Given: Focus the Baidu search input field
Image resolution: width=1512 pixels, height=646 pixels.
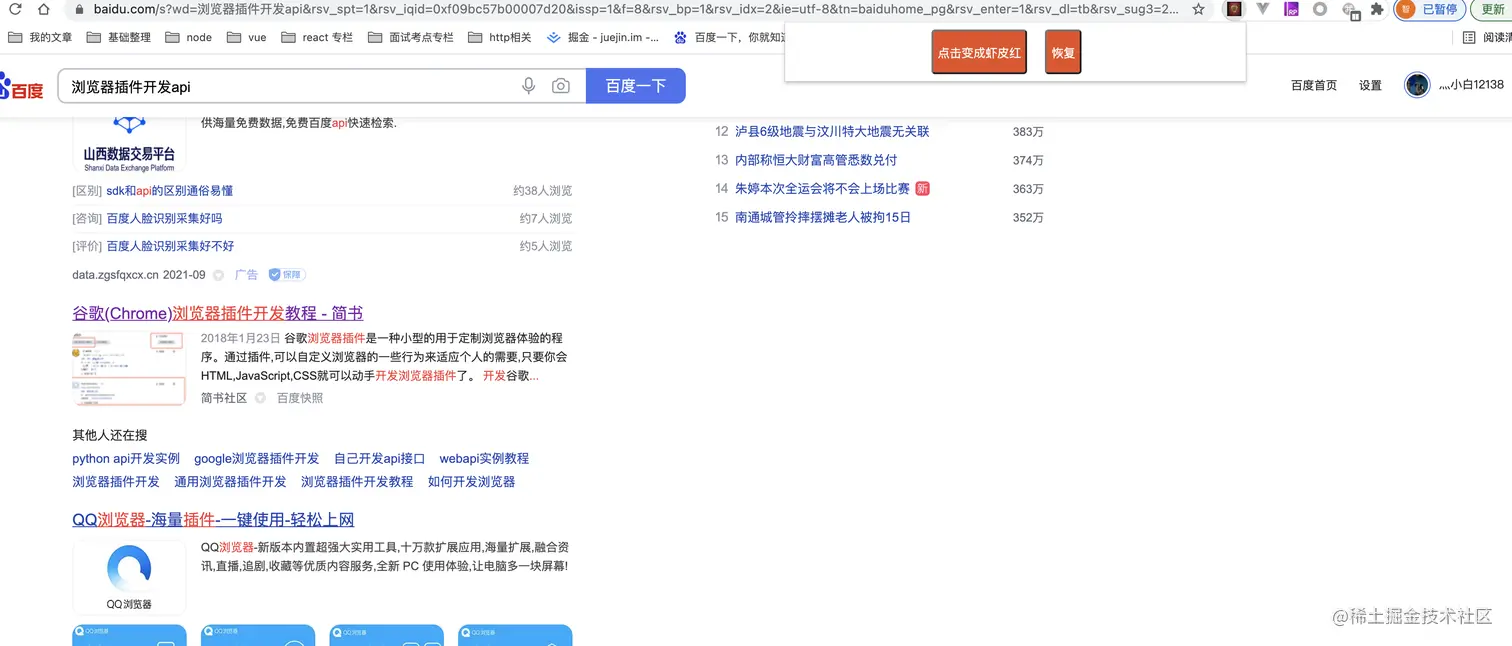Looking at the screenshot, I should click(290, 86).
